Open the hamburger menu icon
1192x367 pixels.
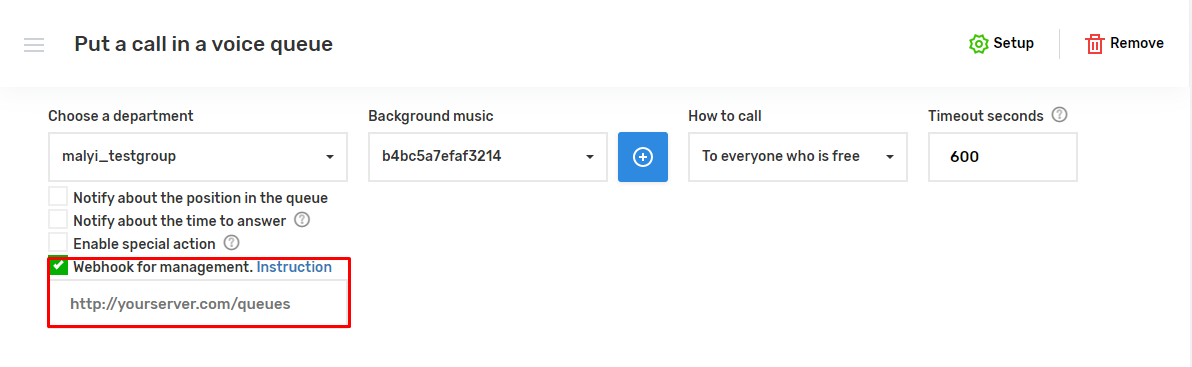(33, 45)
